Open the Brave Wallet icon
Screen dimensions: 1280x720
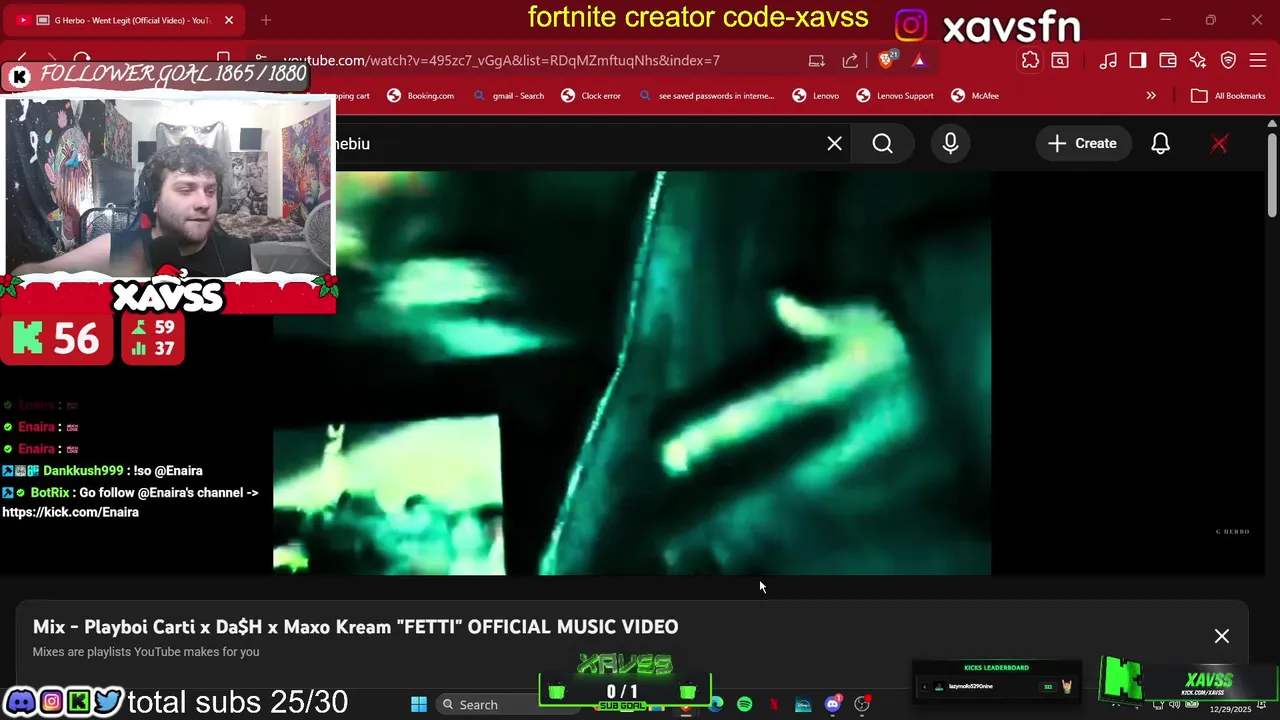pyautogui.click(x=1168, y=61)
